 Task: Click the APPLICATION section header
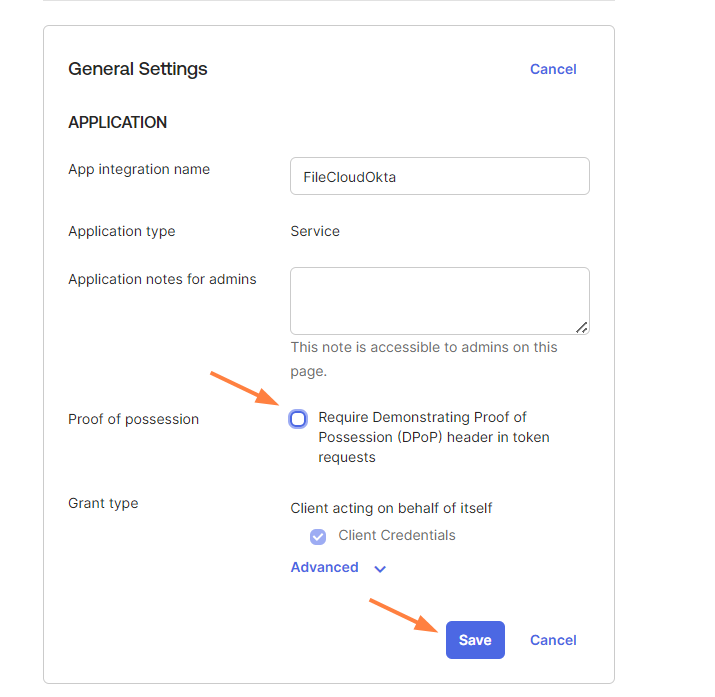(x=118, y=122)
